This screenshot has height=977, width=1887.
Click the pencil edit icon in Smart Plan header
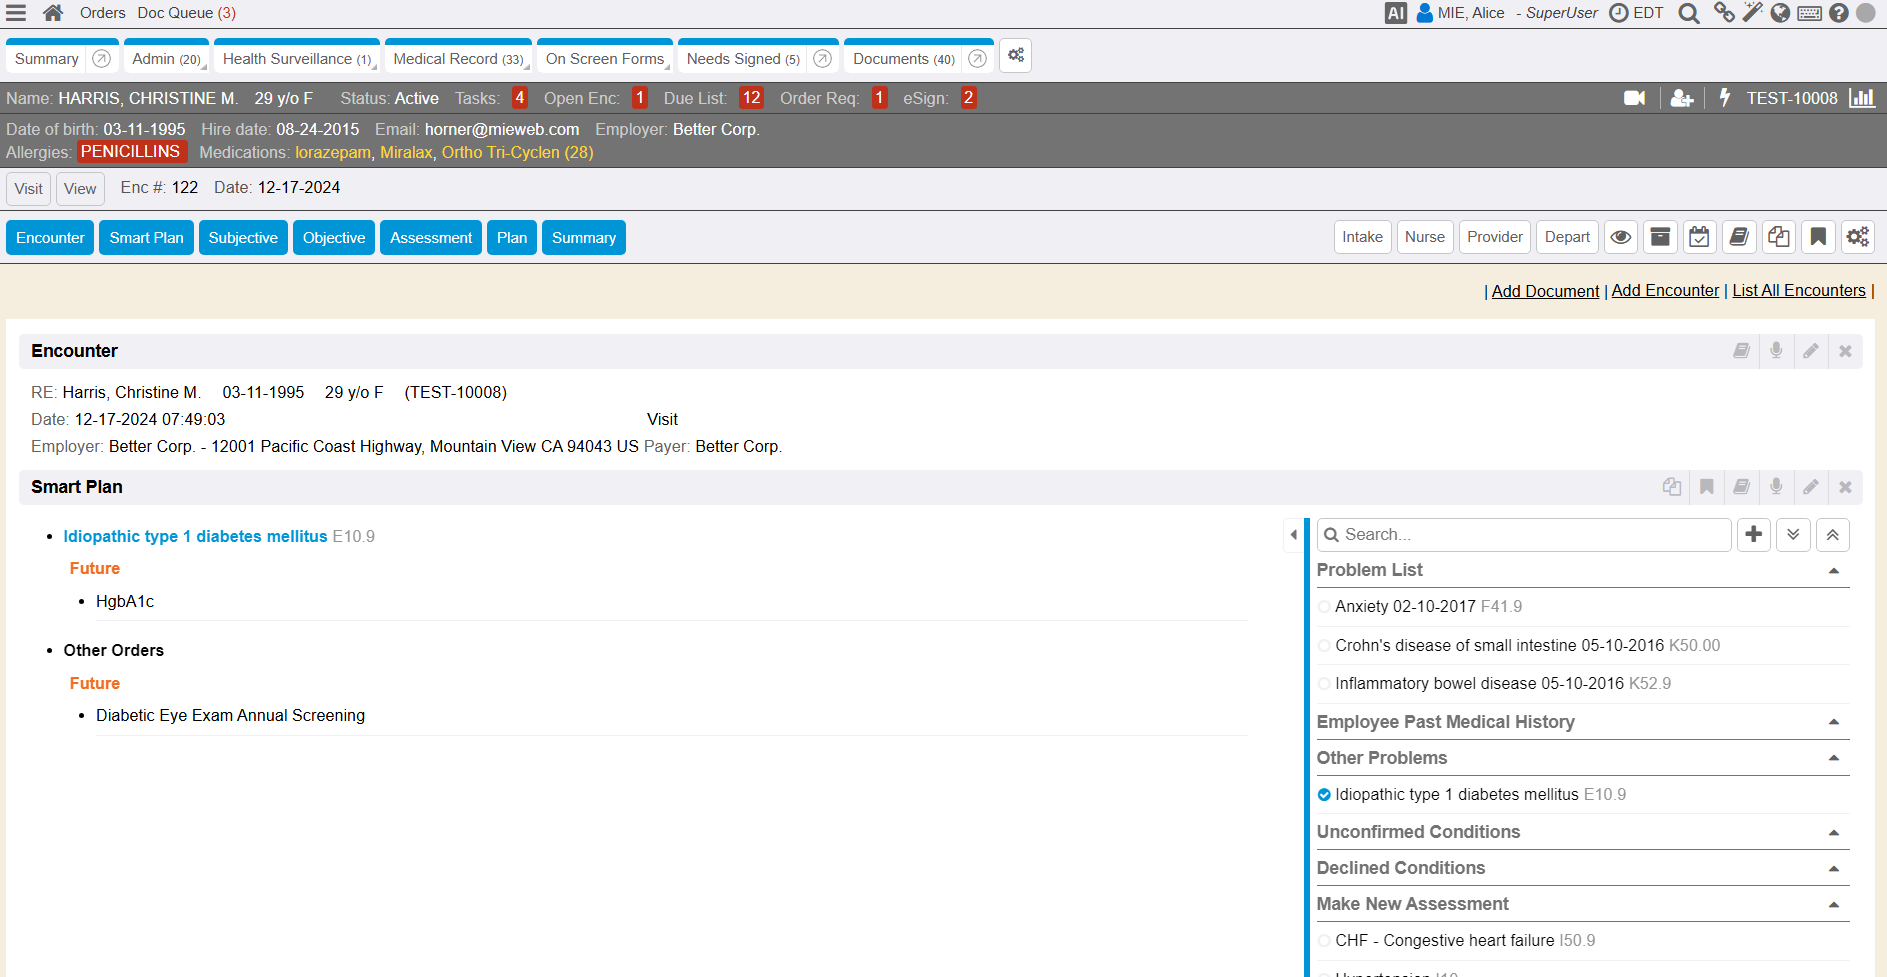click(1810, 487)
